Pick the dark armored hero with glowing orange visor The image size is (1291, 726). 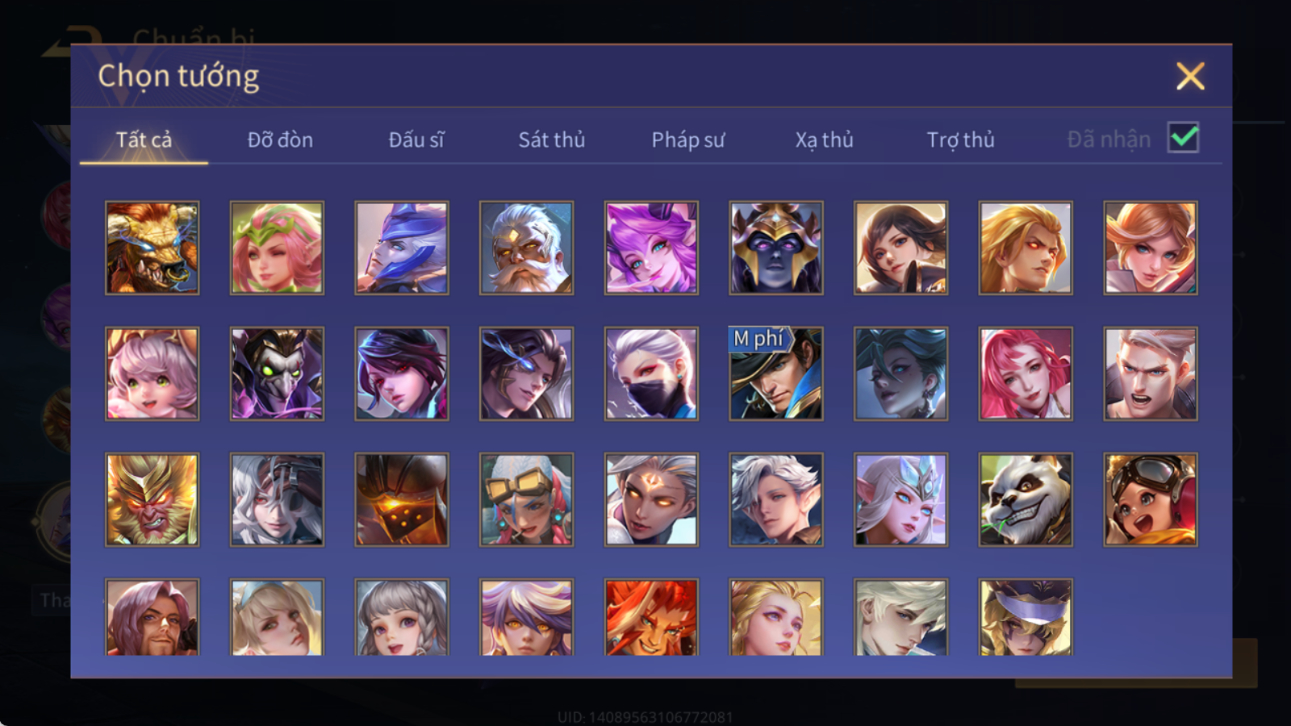(x=401, y=499)
